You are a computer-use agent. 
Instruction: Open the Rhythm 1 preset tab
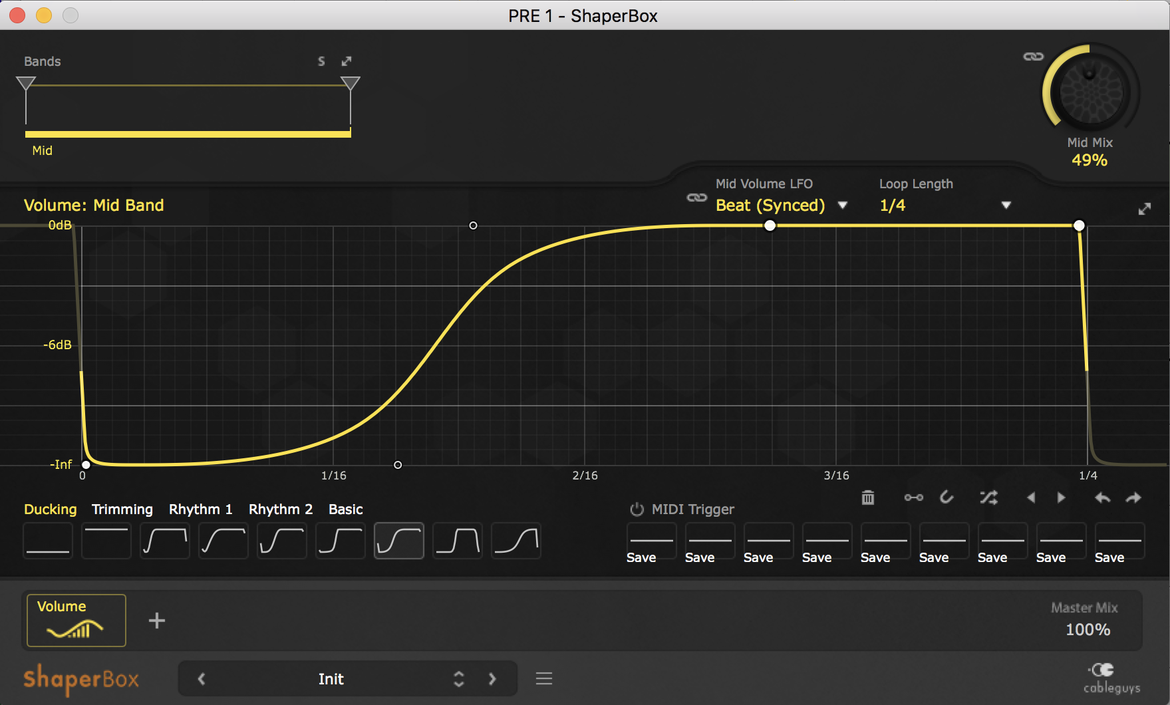(201, 510)
